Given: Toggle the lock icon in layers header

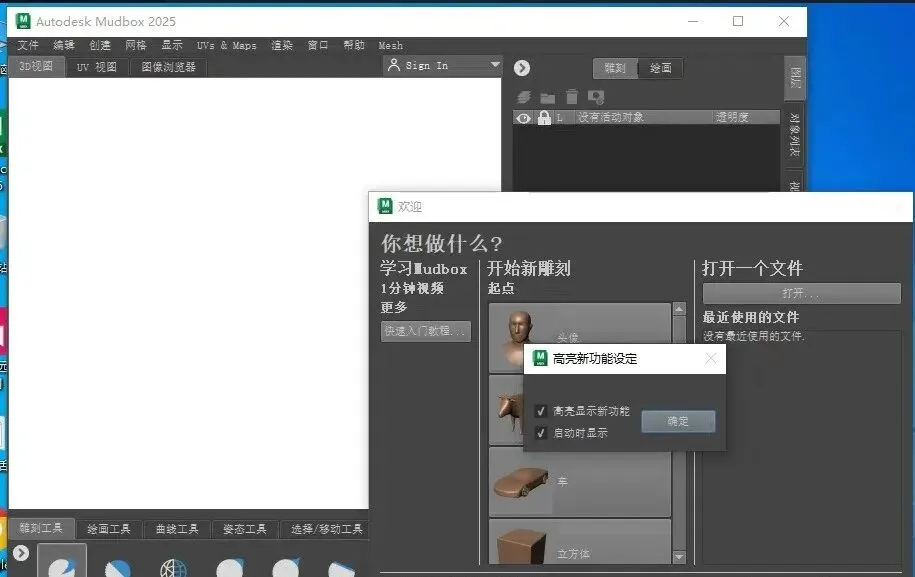Looking at the screenshot, I should click(544, 118).
